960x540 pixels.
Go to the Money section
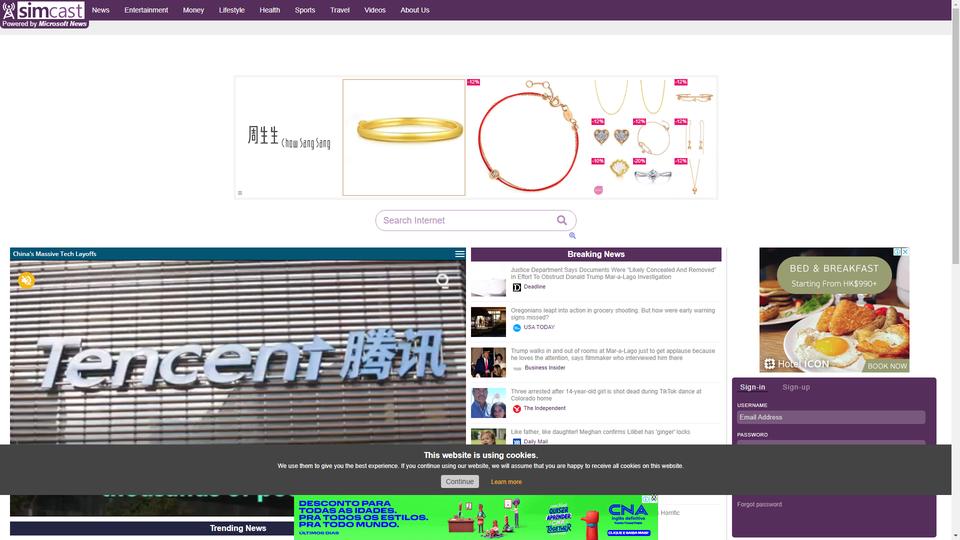[193, 10]
